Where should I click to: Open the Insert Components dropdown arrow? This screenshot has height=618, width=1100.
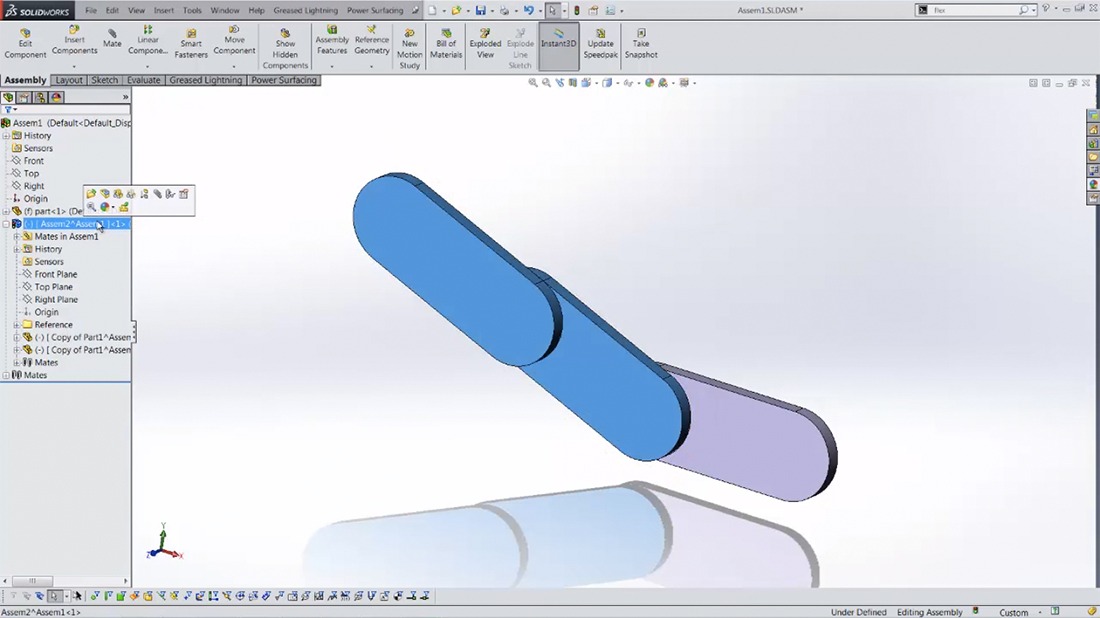[74, 66]
